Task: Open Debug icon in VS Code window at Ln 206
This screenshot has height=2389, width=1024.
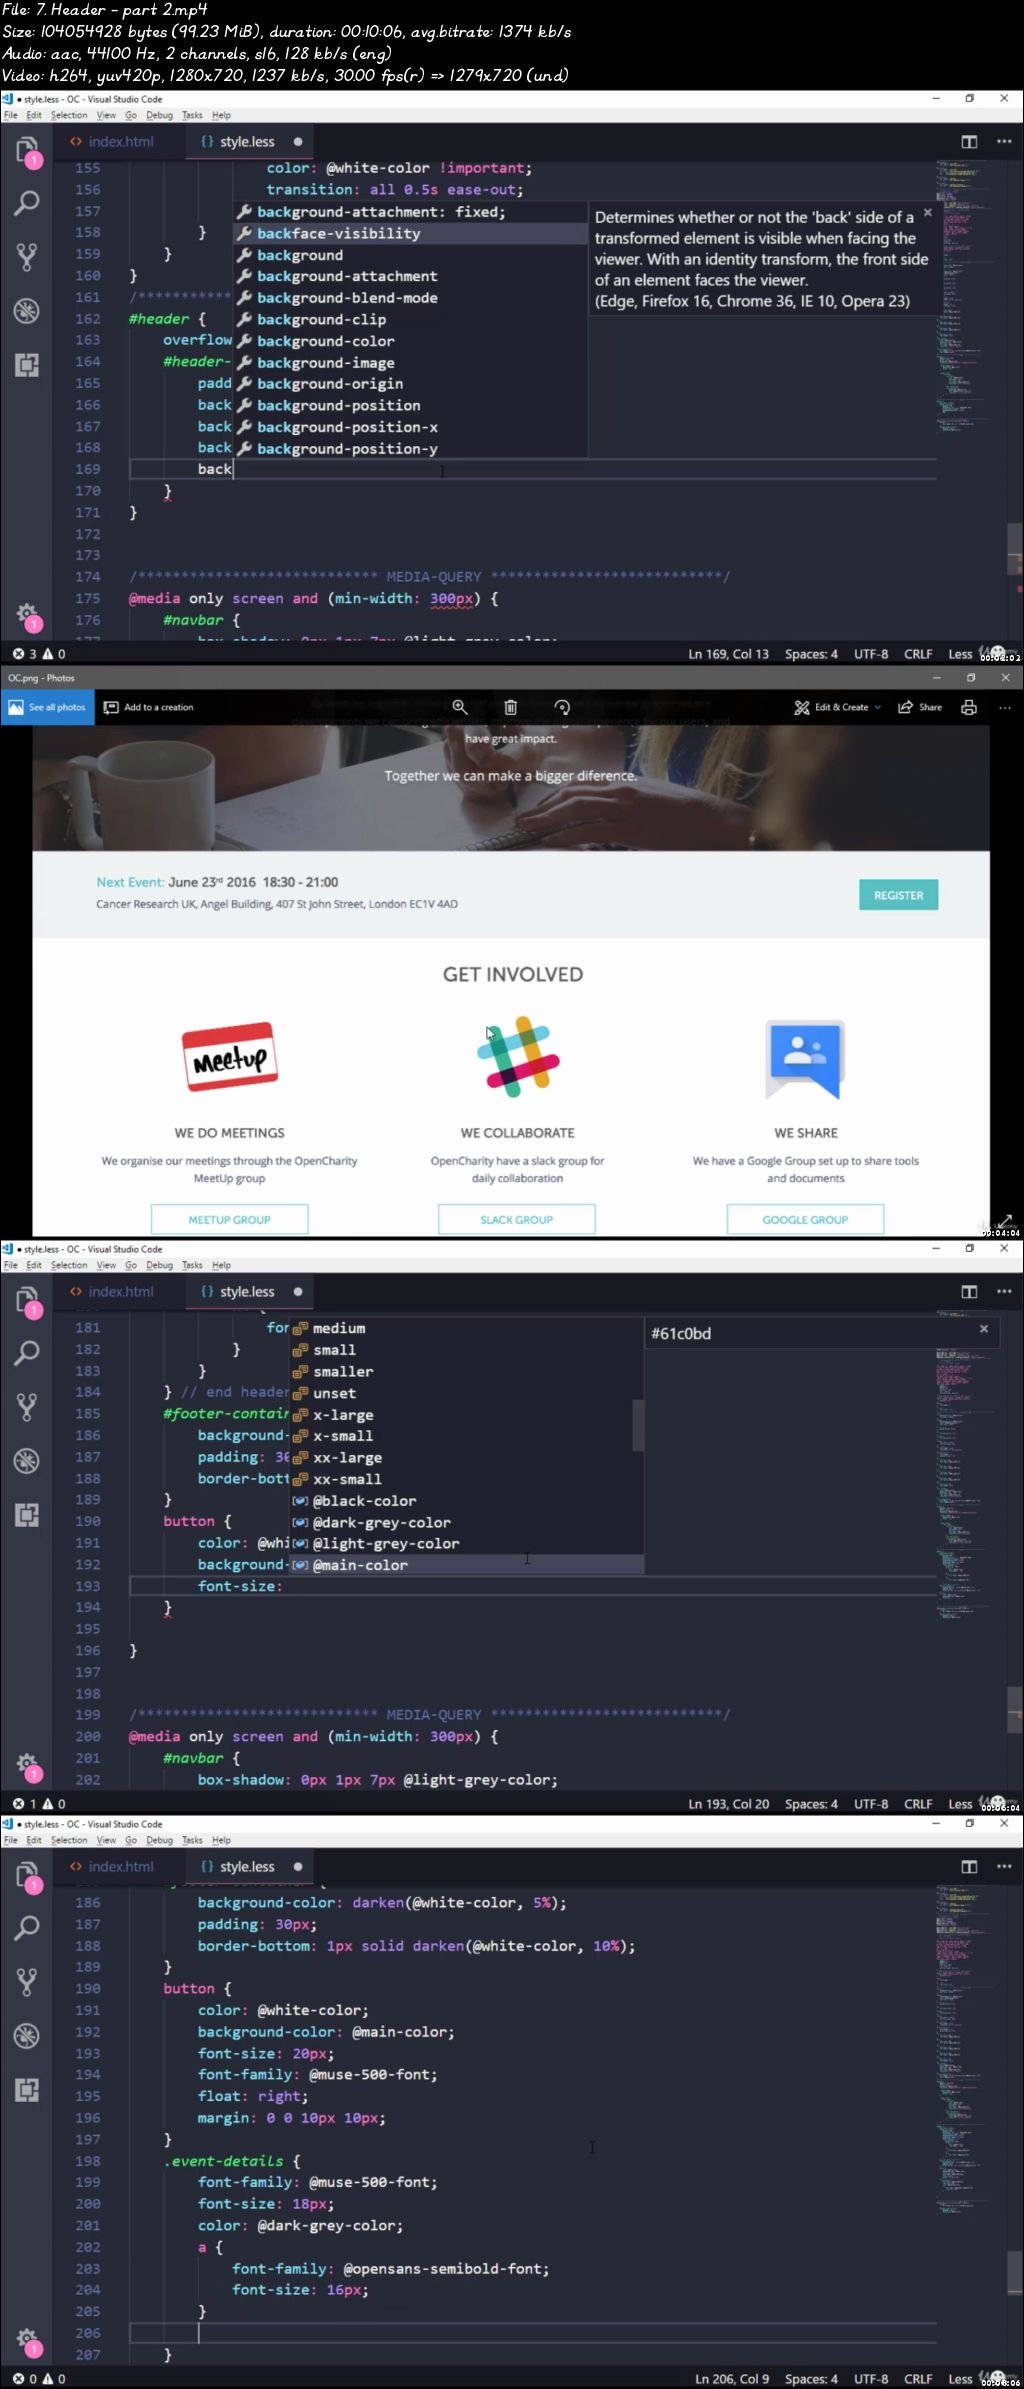Action: click(x=27, y=2036)
